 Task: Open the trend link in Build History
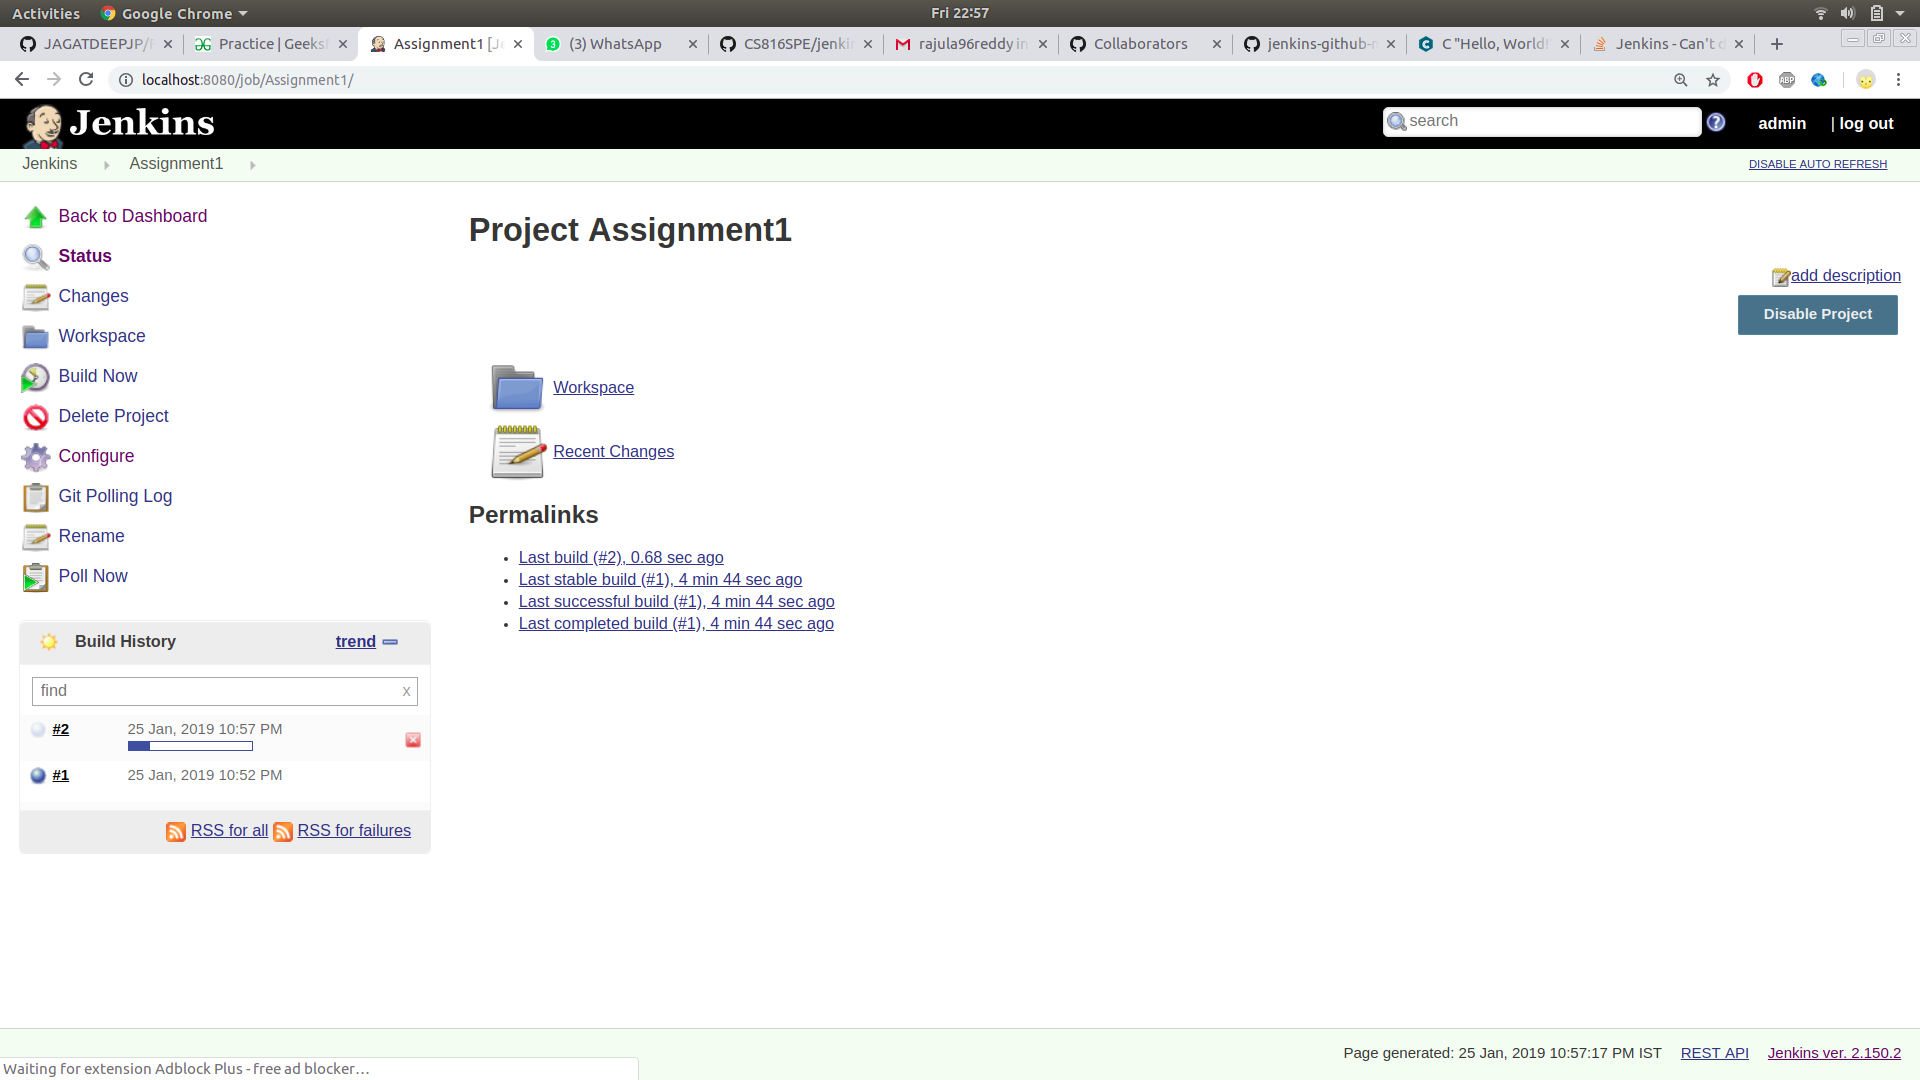pyautogui.click(x=355, y=642)
